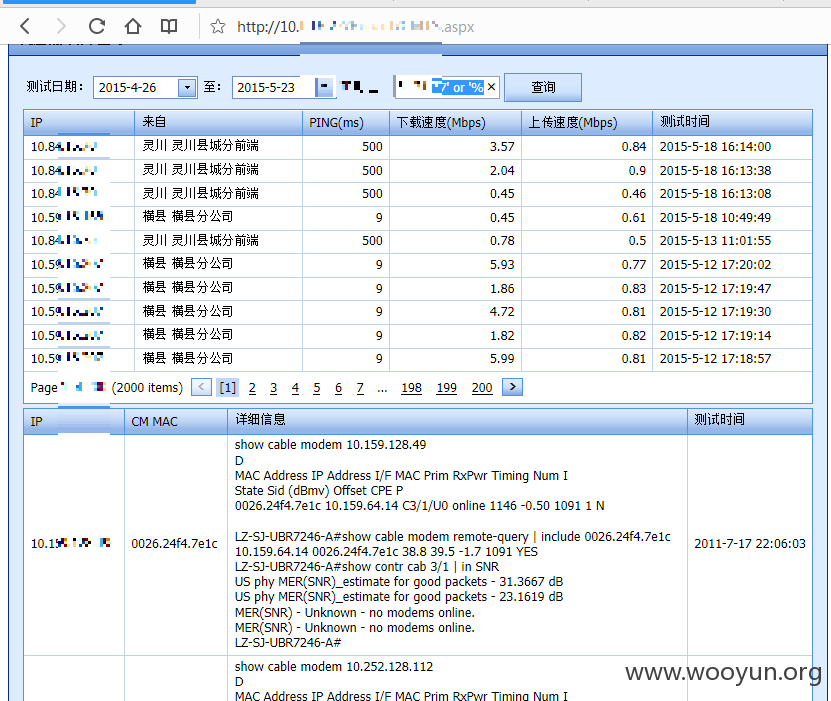Click the browser forward arrow
Image resolution: width=831 pixels, height=701 pixels.
(x=61, y=26)
